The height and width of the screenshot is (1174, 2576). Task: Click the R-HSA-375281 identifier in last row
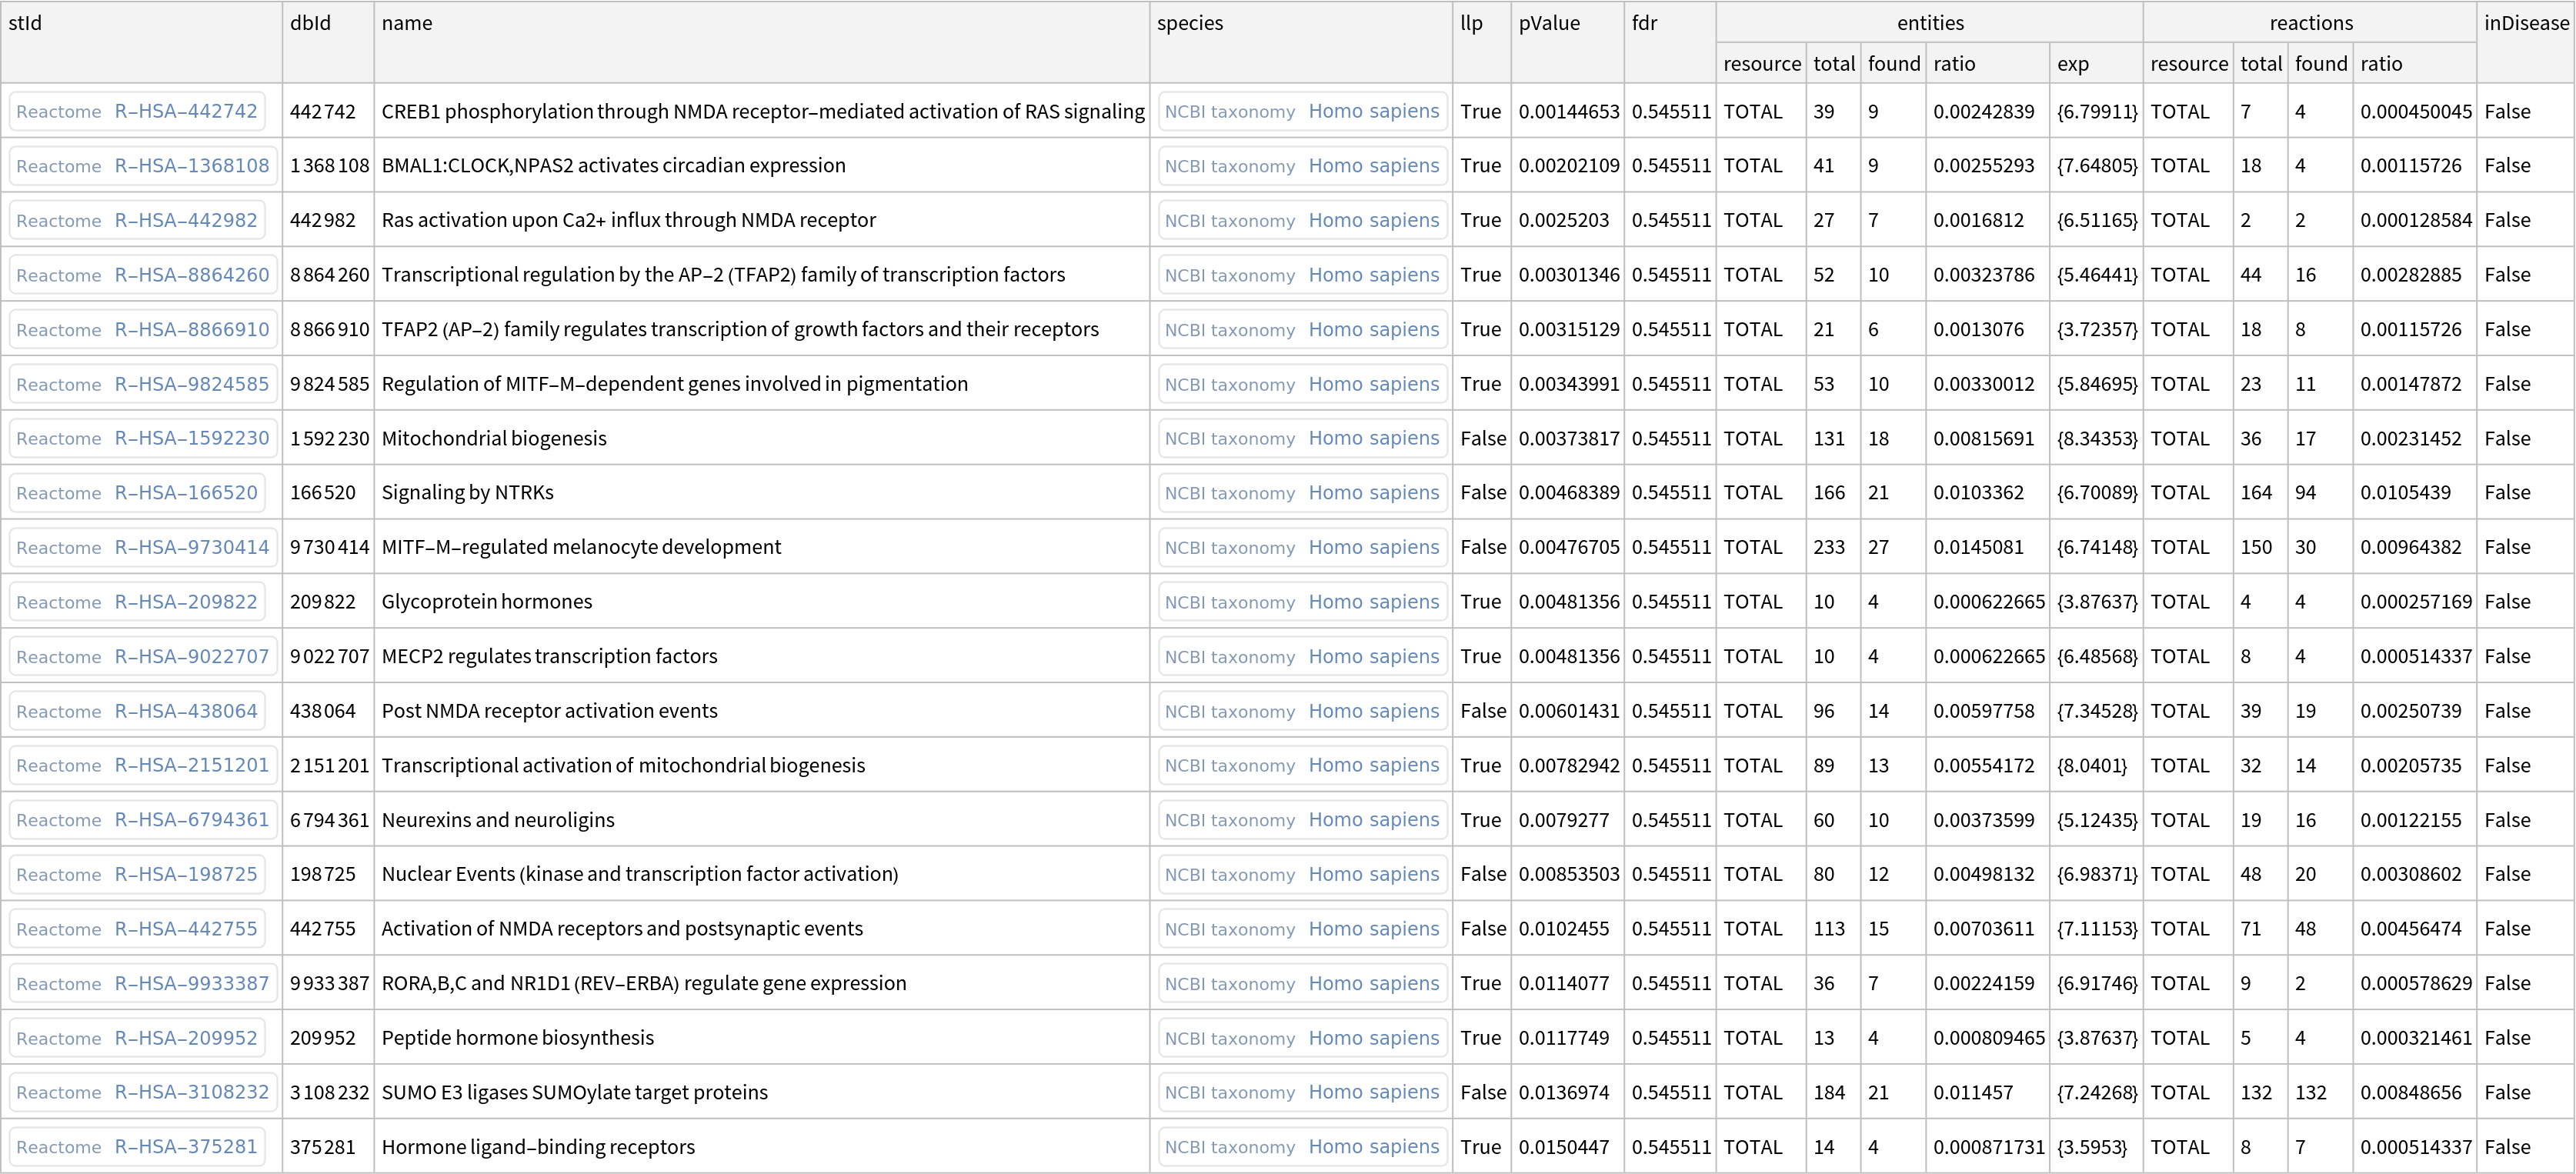[137, 1147]
